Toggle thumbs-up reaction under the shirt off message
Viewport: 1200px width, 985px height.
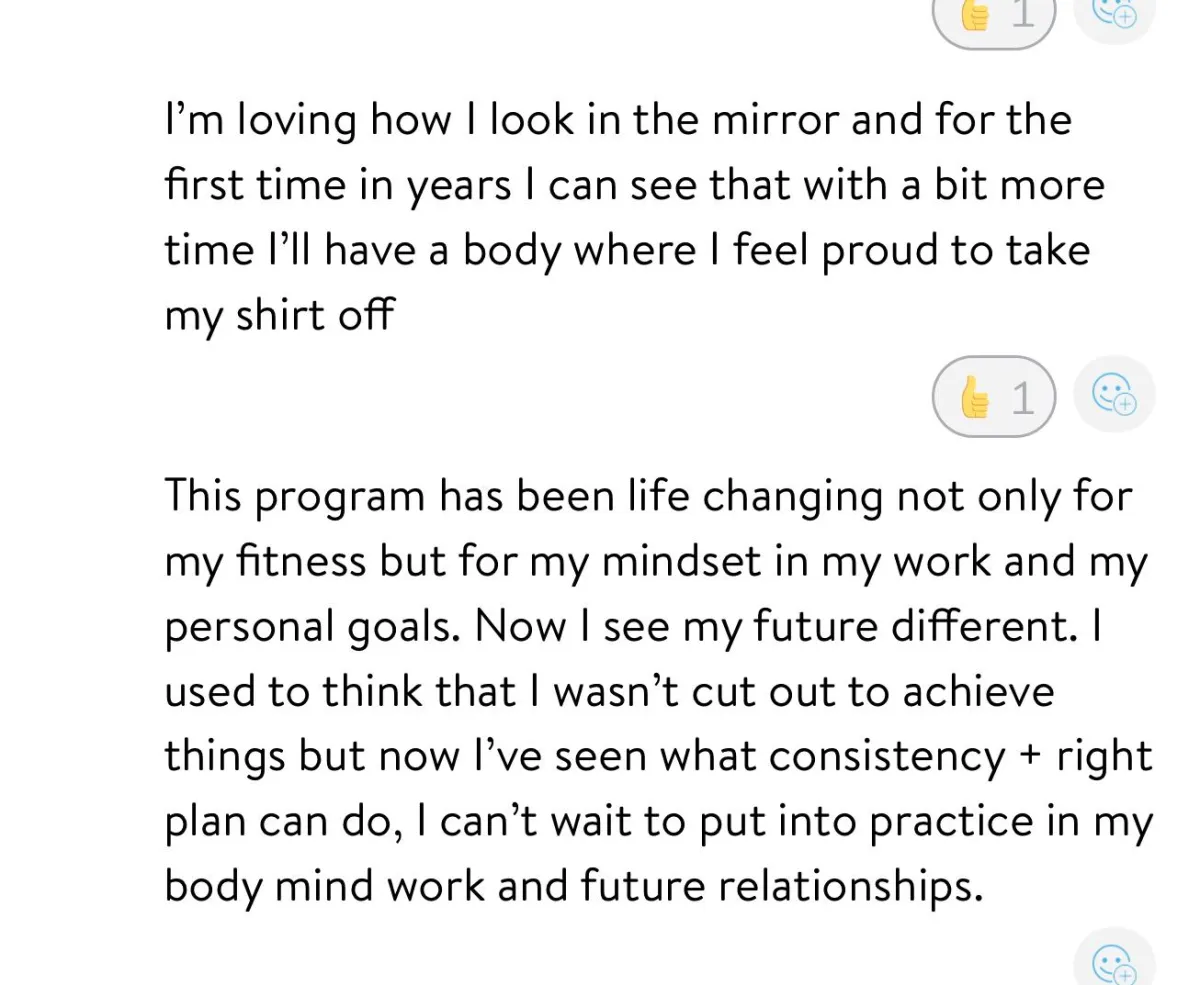[992, 397]
